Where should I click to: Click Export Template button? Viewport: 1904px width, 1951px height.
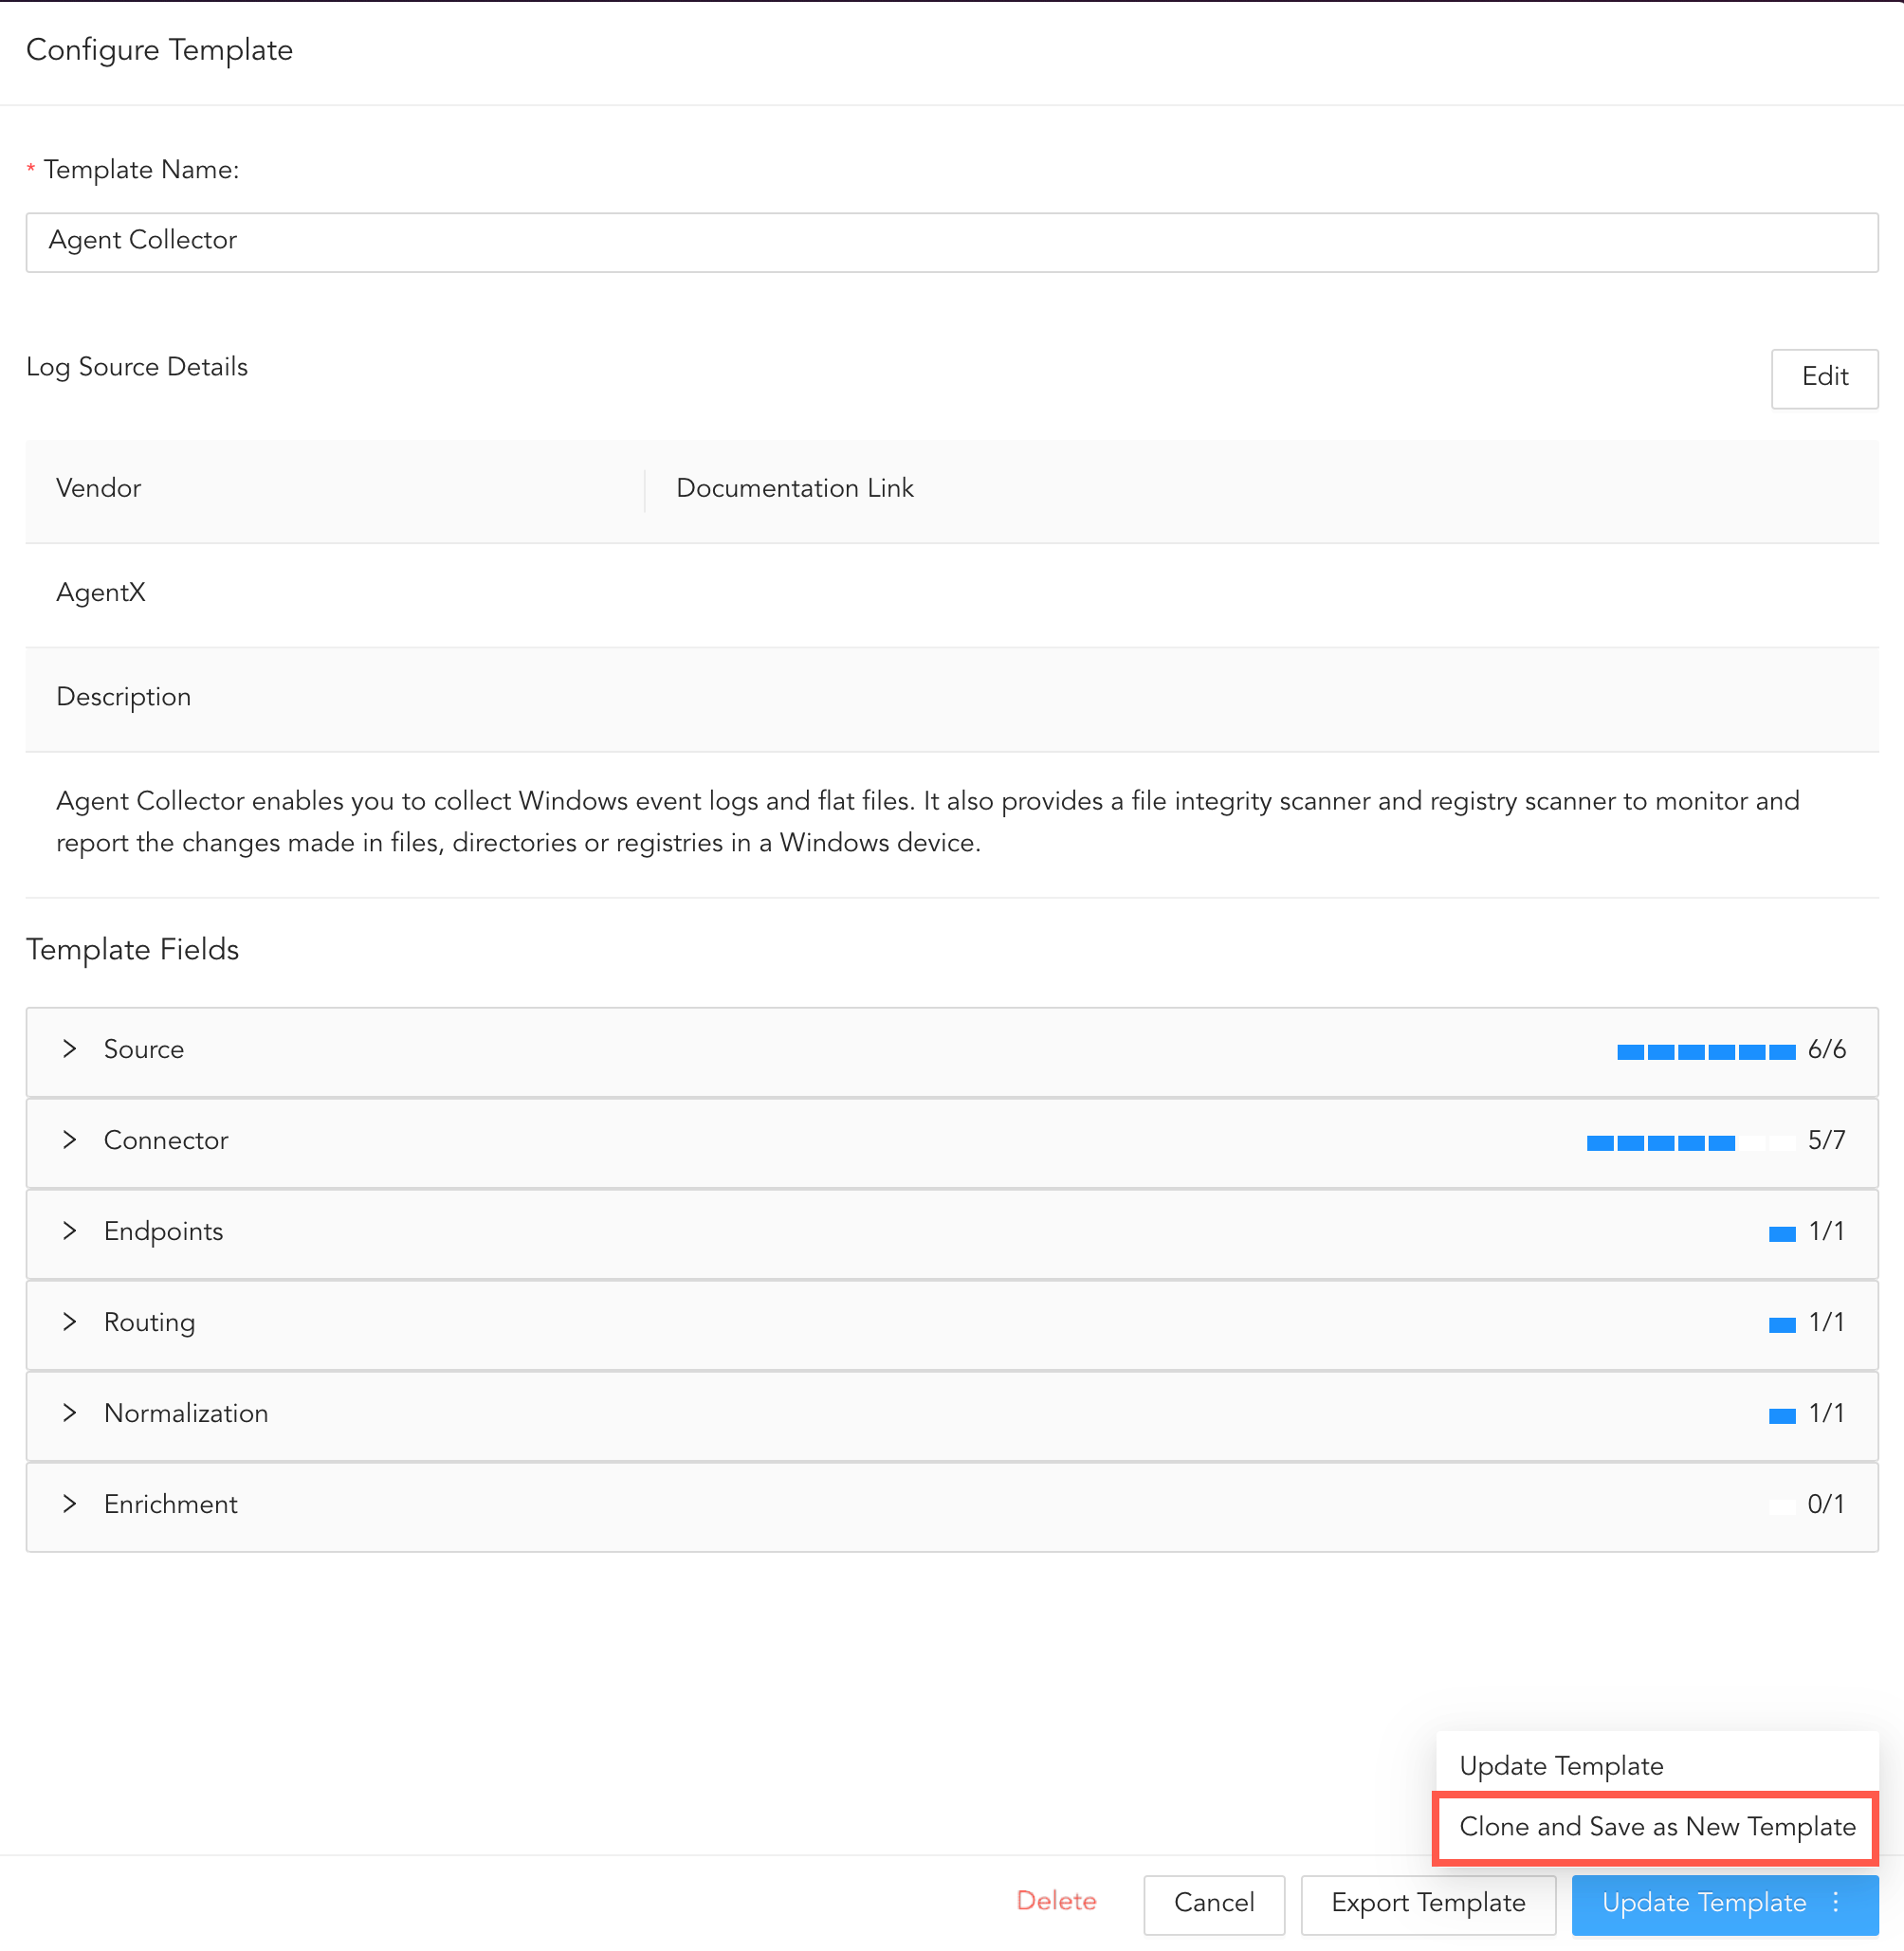point(1427,1903)
